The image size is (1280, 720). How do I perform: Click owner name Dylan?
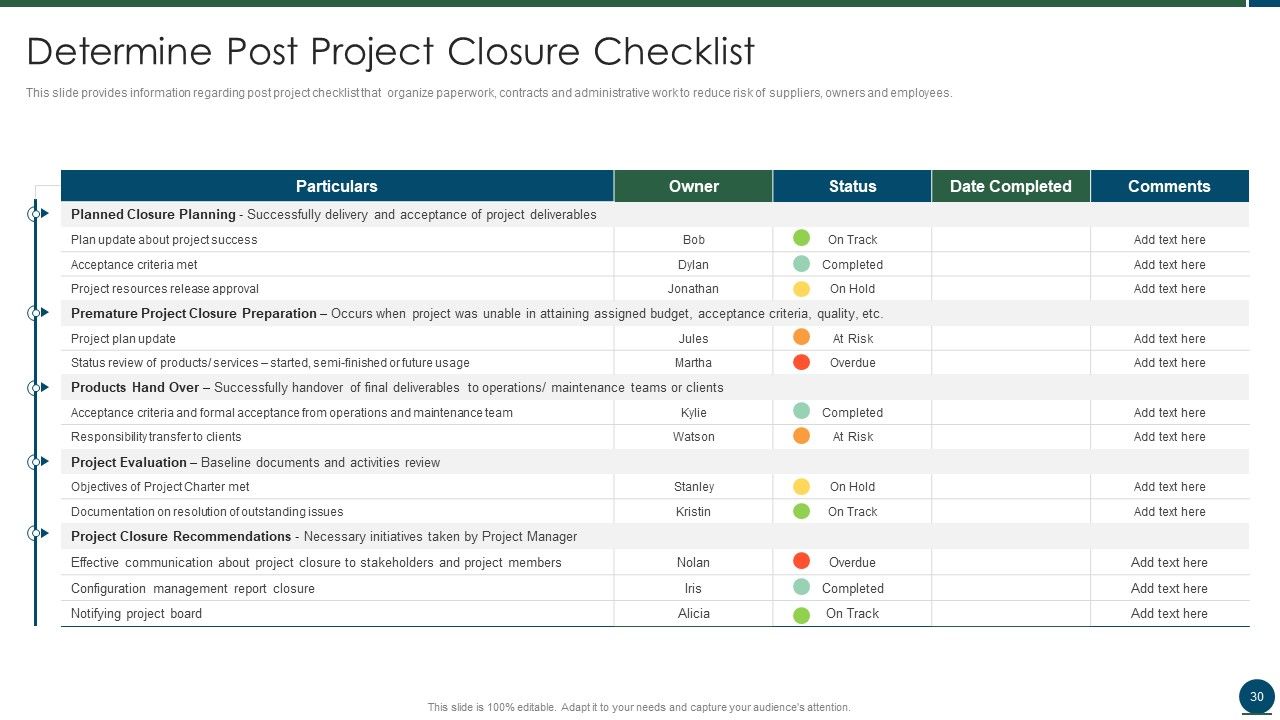point(693,265)
